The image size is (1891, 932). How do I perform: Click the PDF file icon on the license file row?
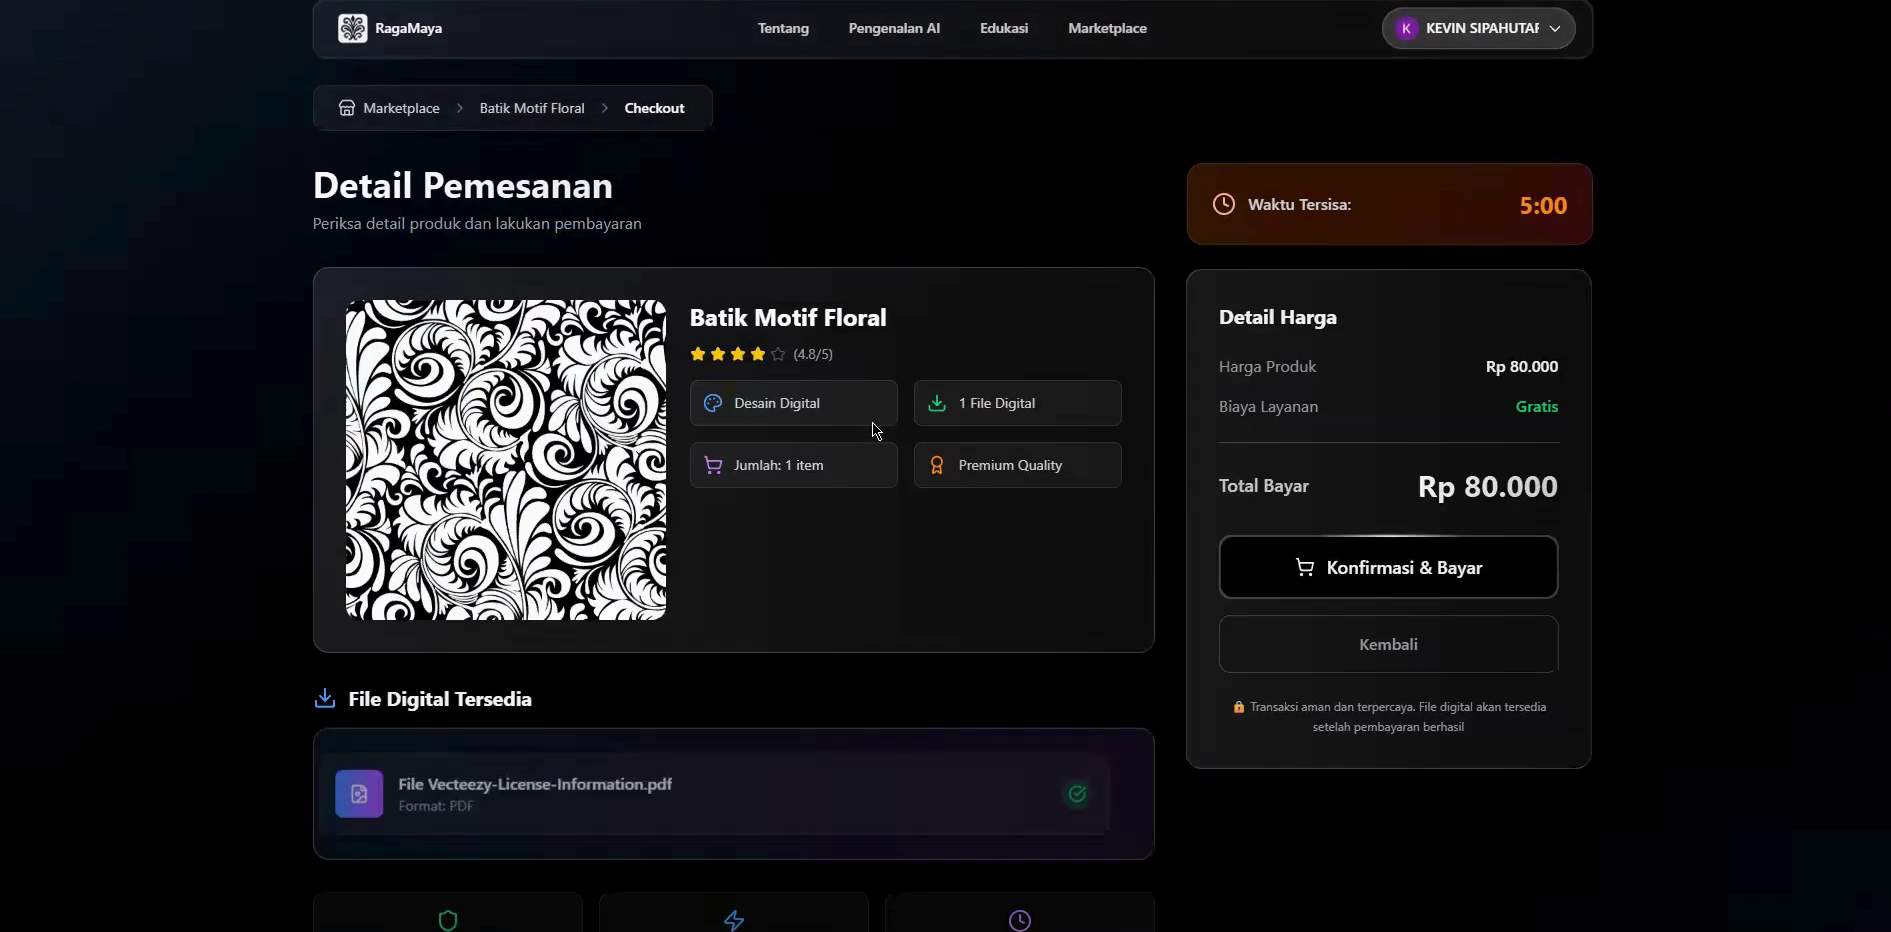pyautogui.click(x=358, y=793)
